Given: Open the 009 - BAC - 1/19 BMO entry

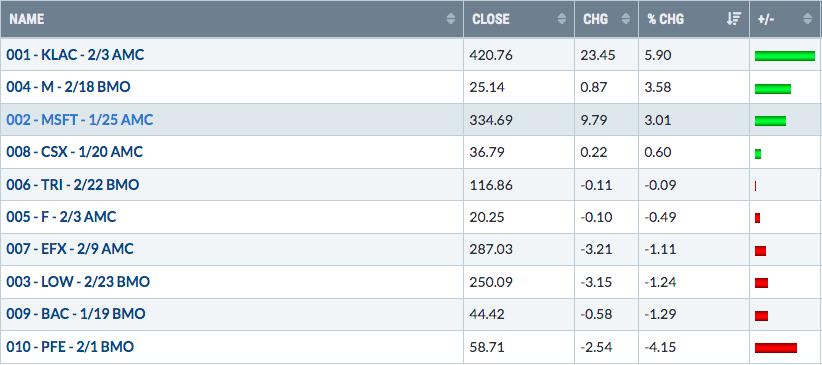Looking at the screenshot, I should click(x=76, y=314).
